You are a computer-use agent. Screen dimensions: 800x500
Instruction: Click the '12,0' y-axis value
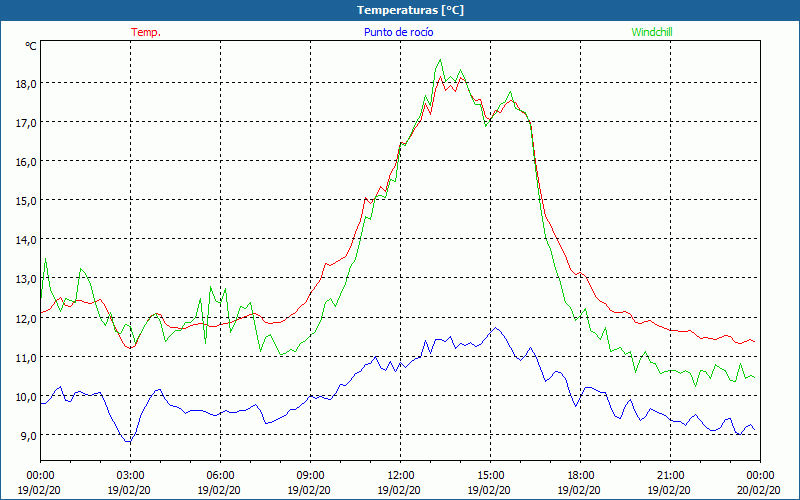(x=26, y=318)
